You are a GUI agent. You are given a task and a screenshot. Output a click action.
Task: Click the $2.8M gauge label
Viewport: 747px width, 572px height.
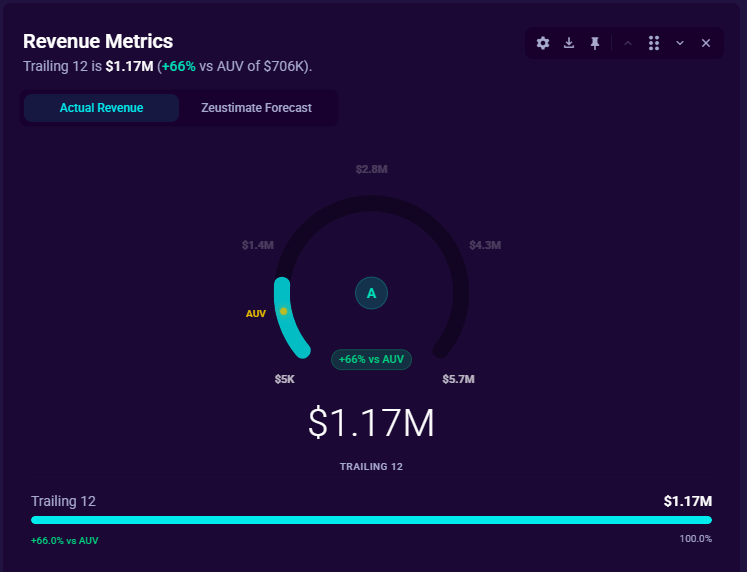coord(372,169)
